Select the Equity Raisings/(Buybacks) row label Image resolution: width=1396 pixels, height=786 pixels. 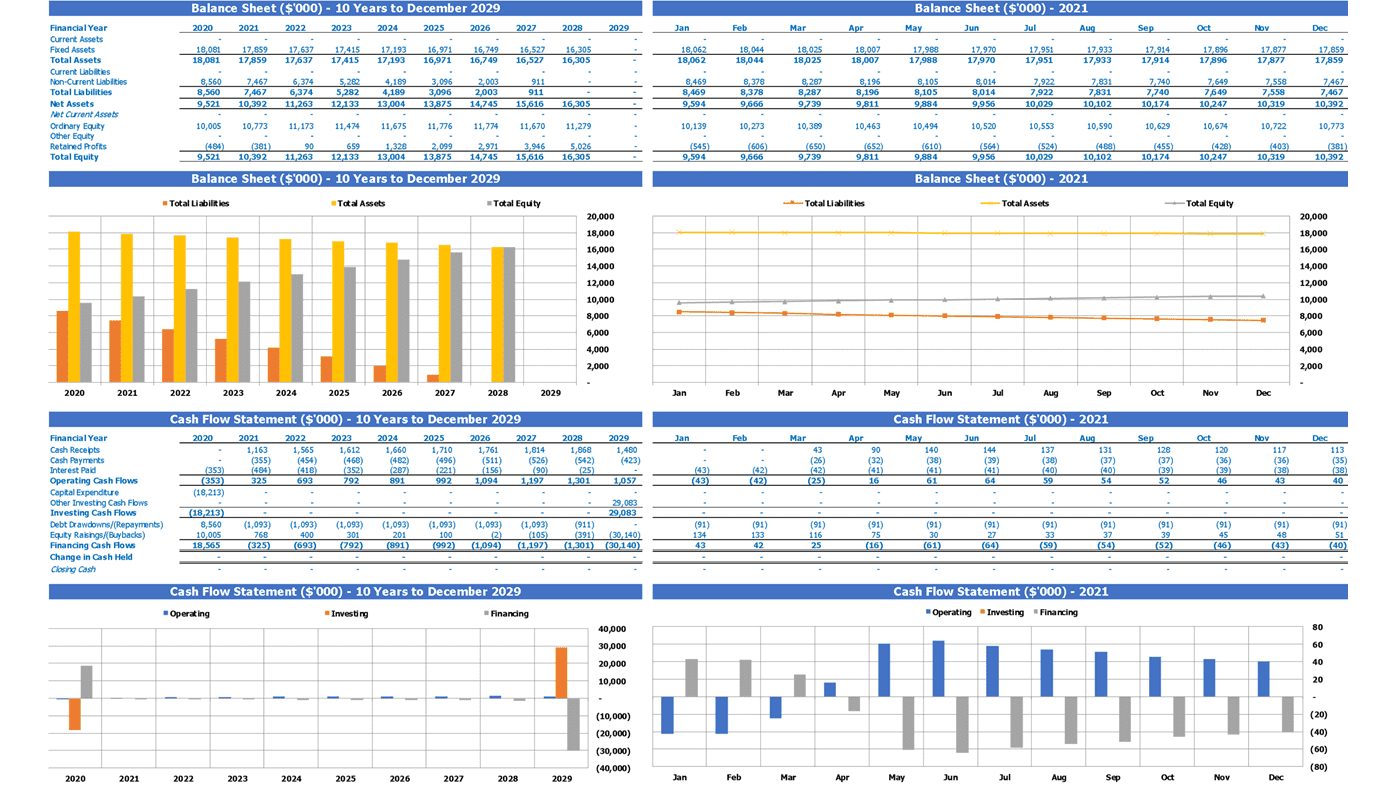[97, 535]
